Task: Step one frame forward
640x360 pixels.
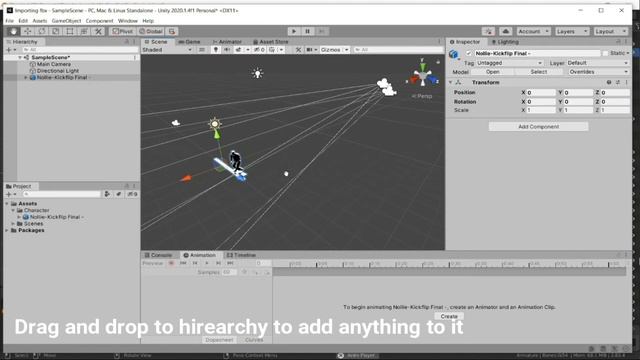Action: [322, 31]
